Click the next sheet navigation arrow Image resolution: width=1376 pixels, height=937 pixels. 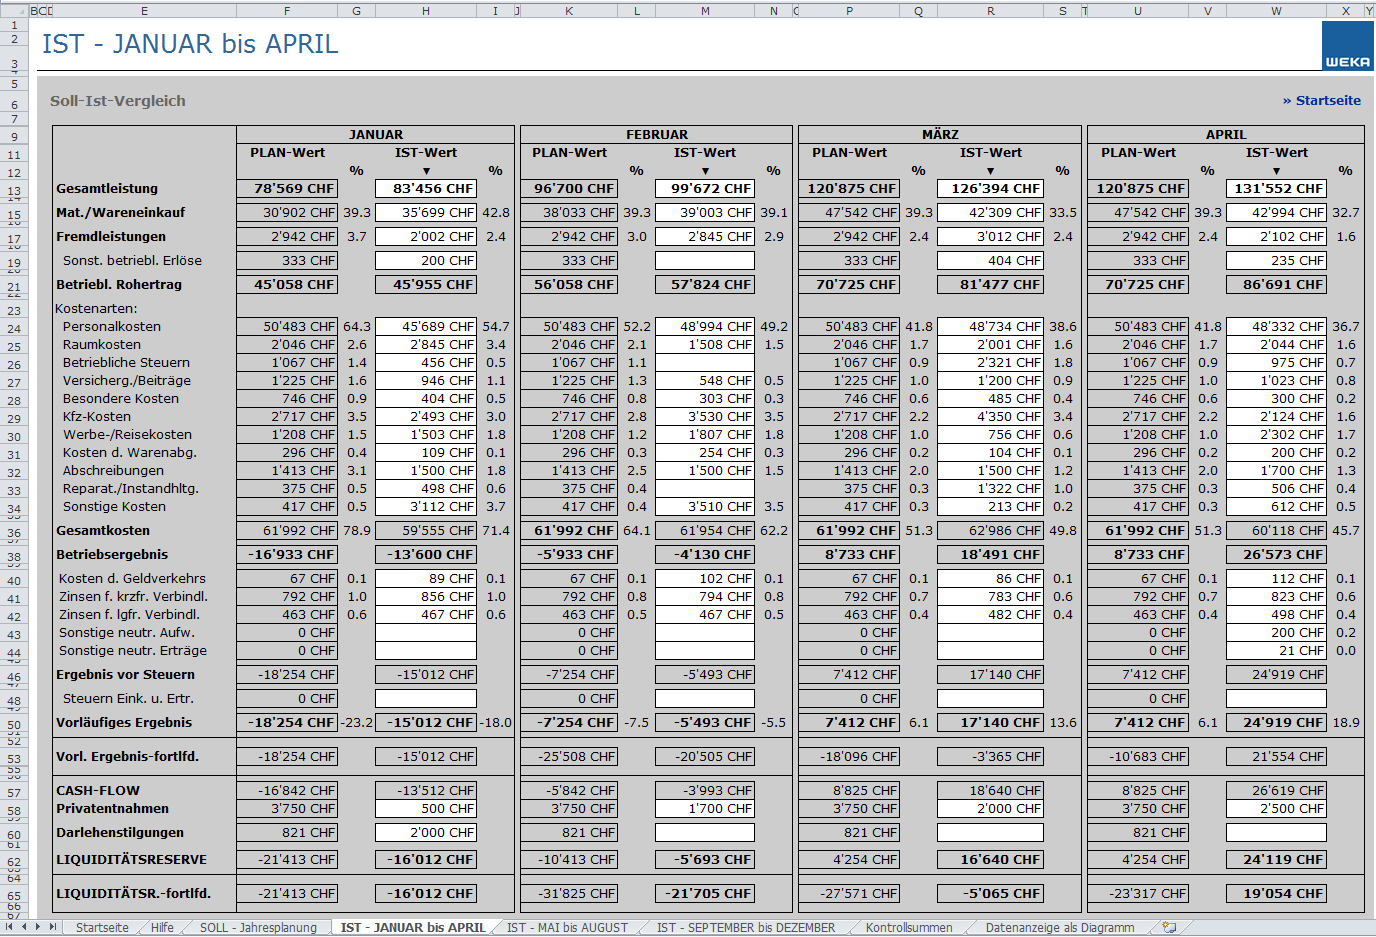click(39, 927)
